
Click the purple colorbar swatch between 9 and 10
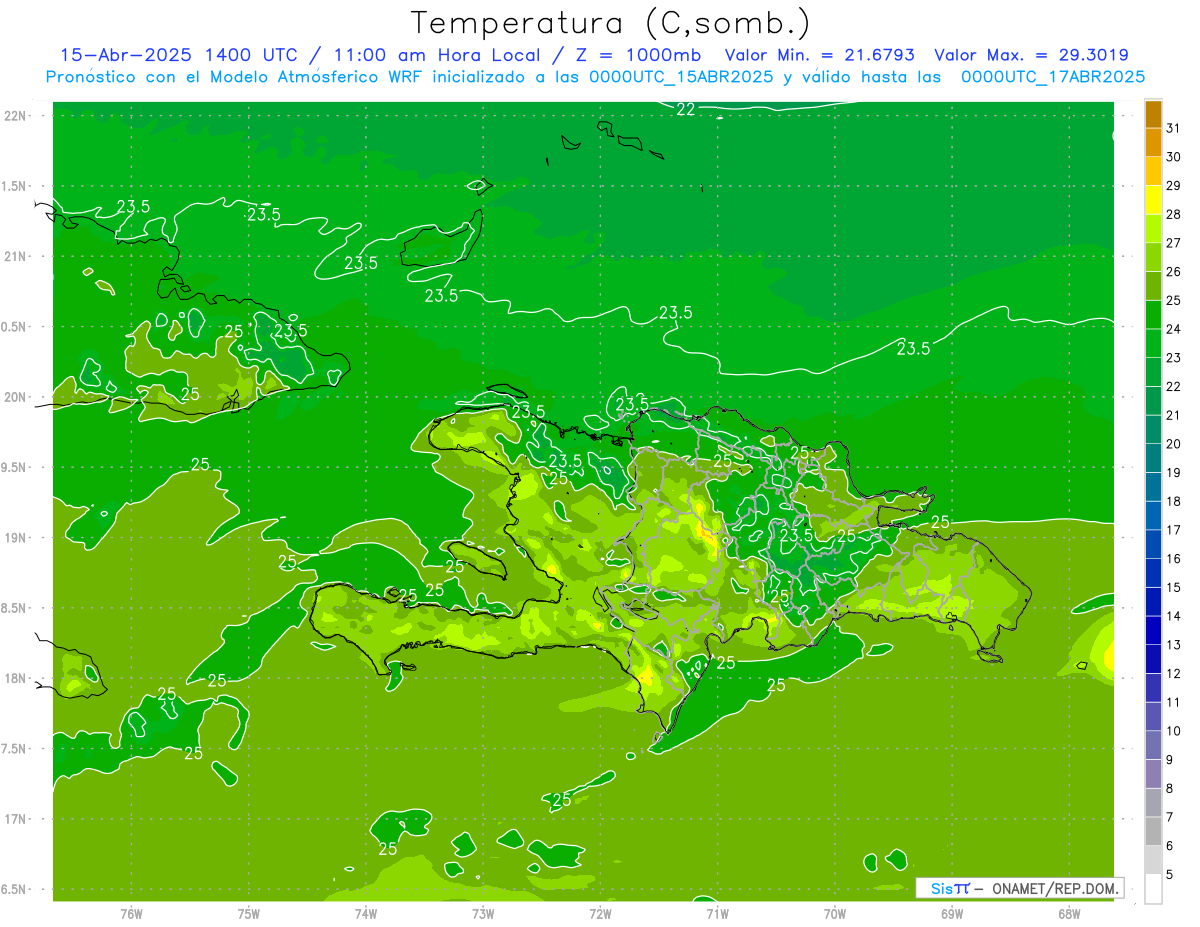click(x=1153, y=746)
